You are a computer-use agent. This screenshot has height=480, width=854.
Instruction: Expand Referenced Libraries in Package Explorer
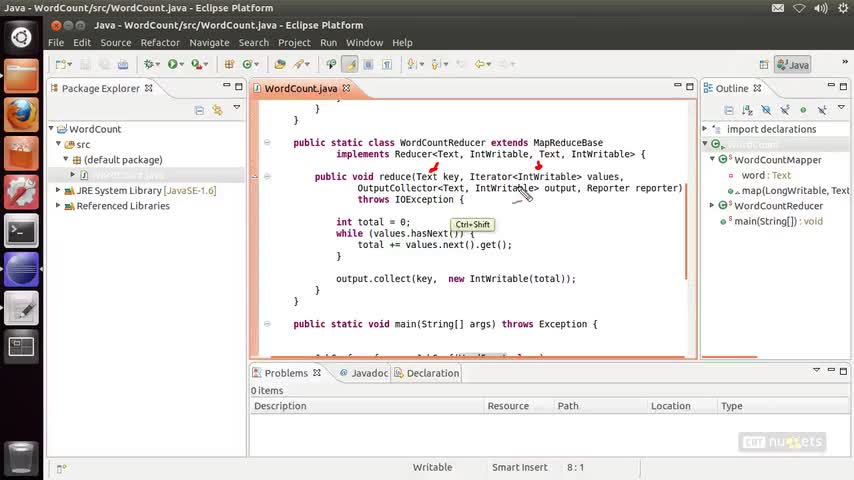coord(58,206)
